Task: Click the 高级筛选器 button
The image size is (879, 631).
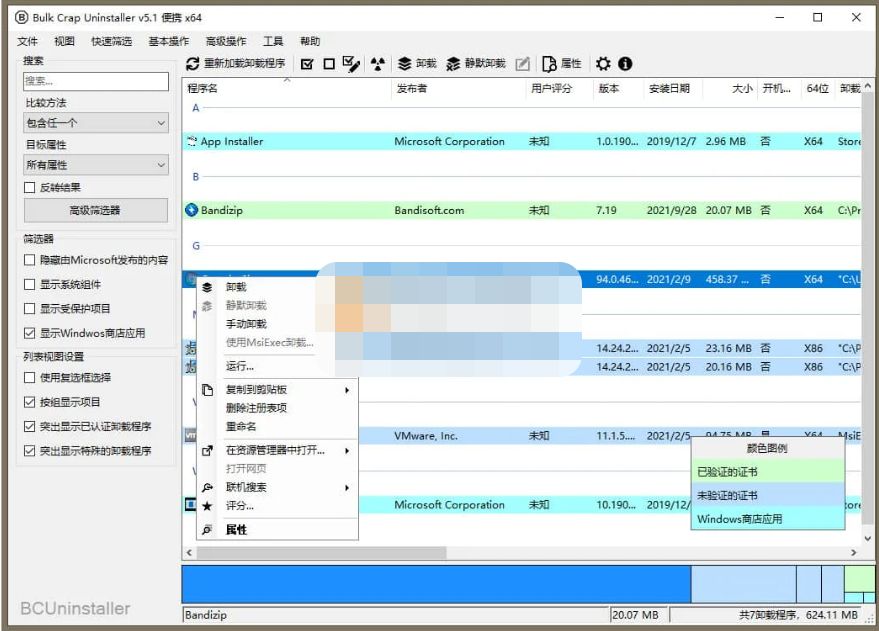Action: [95, 210]
